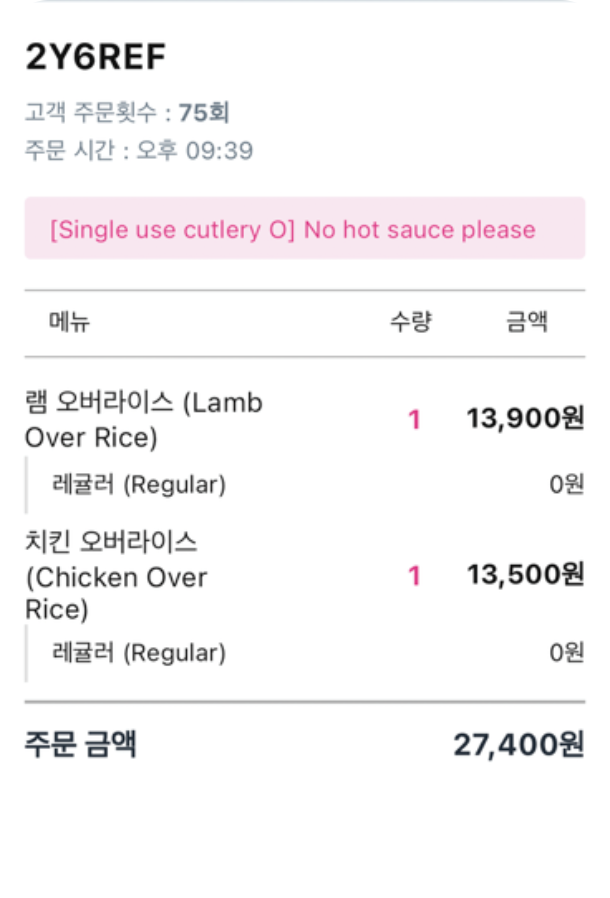Screen dimensions: 610x898
Task: Click the Lamb Over Rice quantity 1
Action: click(414, 420)
